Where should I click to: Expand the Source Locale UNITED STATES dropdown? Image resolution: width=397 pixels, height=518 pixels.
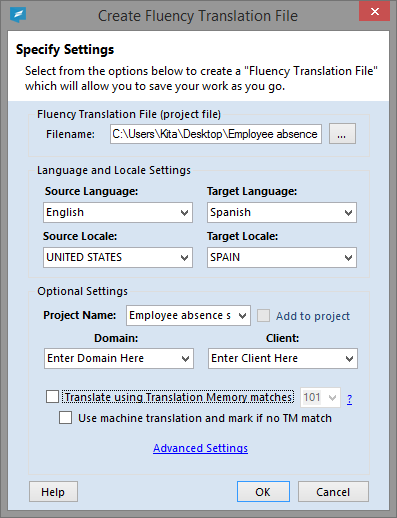(118, 257)
